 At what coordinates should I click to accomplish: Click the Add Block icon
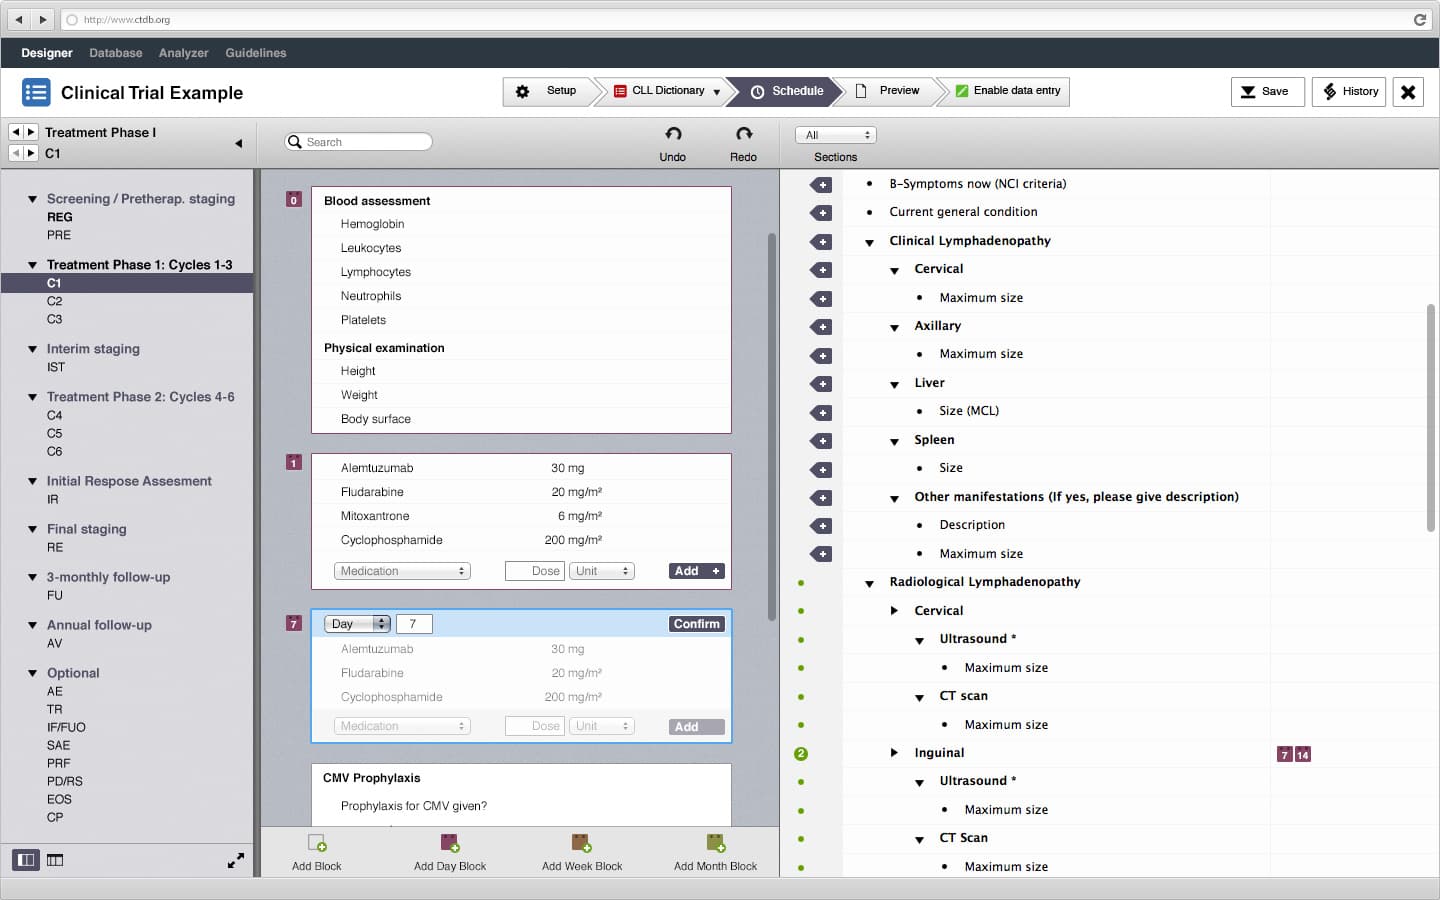coord(317,843)
